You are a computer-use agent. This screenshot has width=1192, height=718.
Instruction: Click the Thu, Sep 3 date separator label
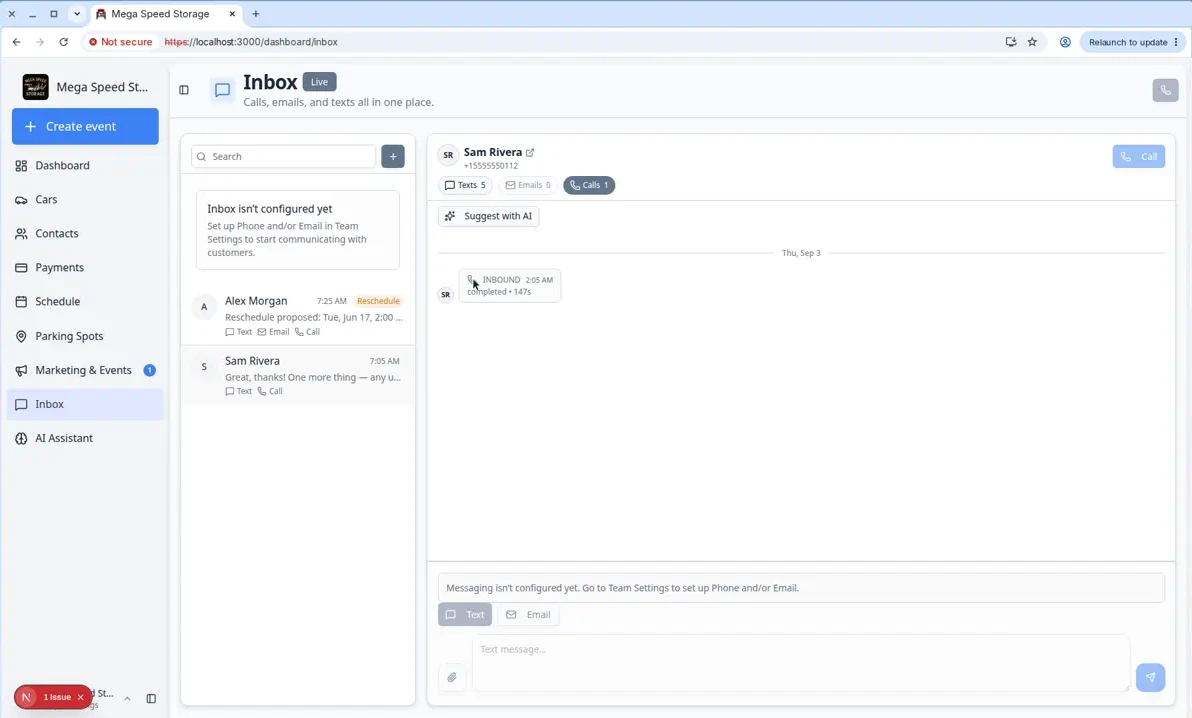(801, 253)
